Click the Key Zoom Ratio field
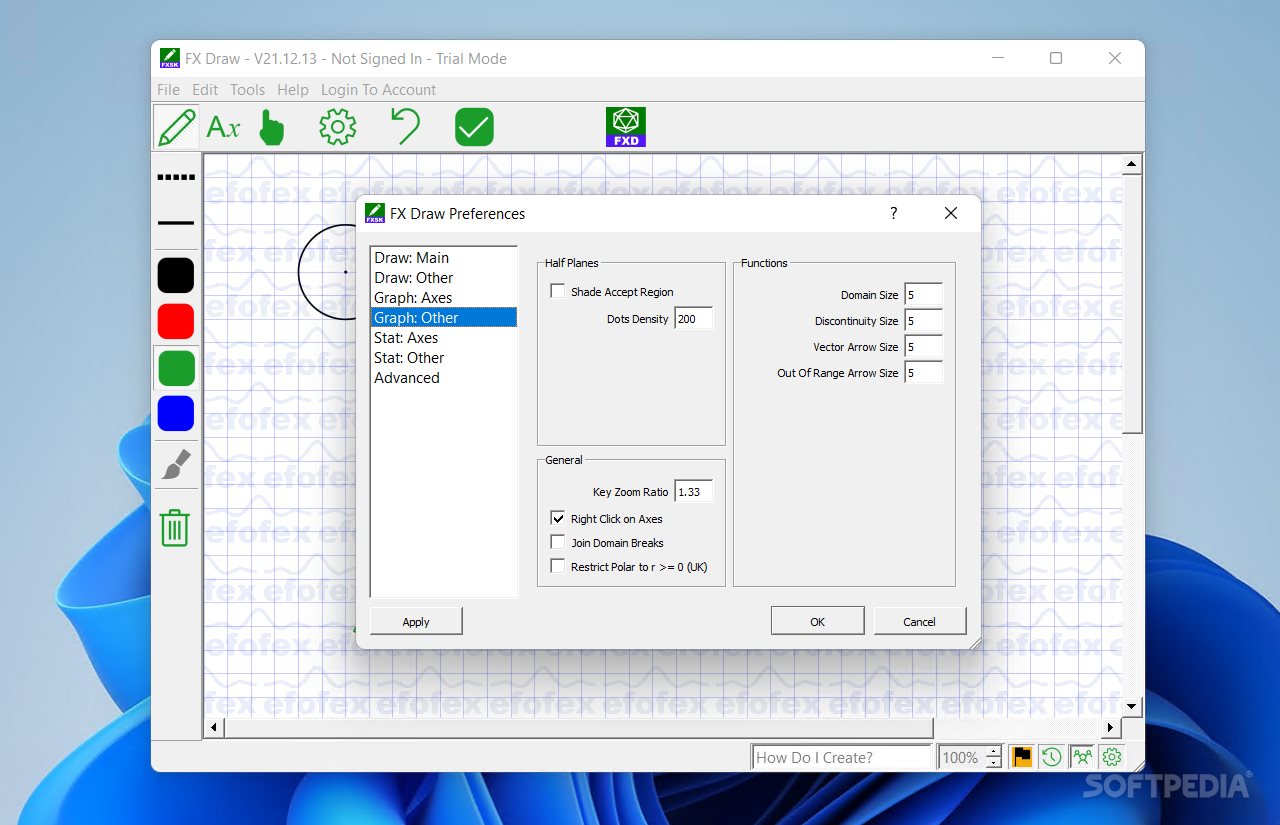 (693, 492)
